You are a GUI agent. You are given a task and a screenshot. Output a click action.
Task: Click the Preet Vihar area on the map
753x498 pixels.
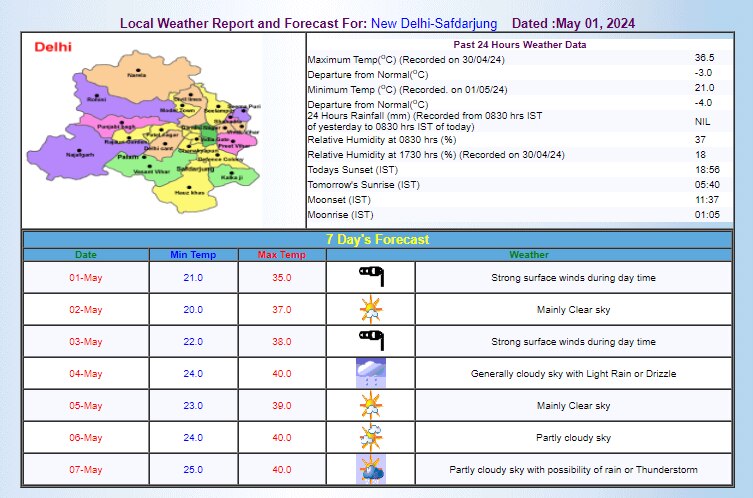click(234, 145)
